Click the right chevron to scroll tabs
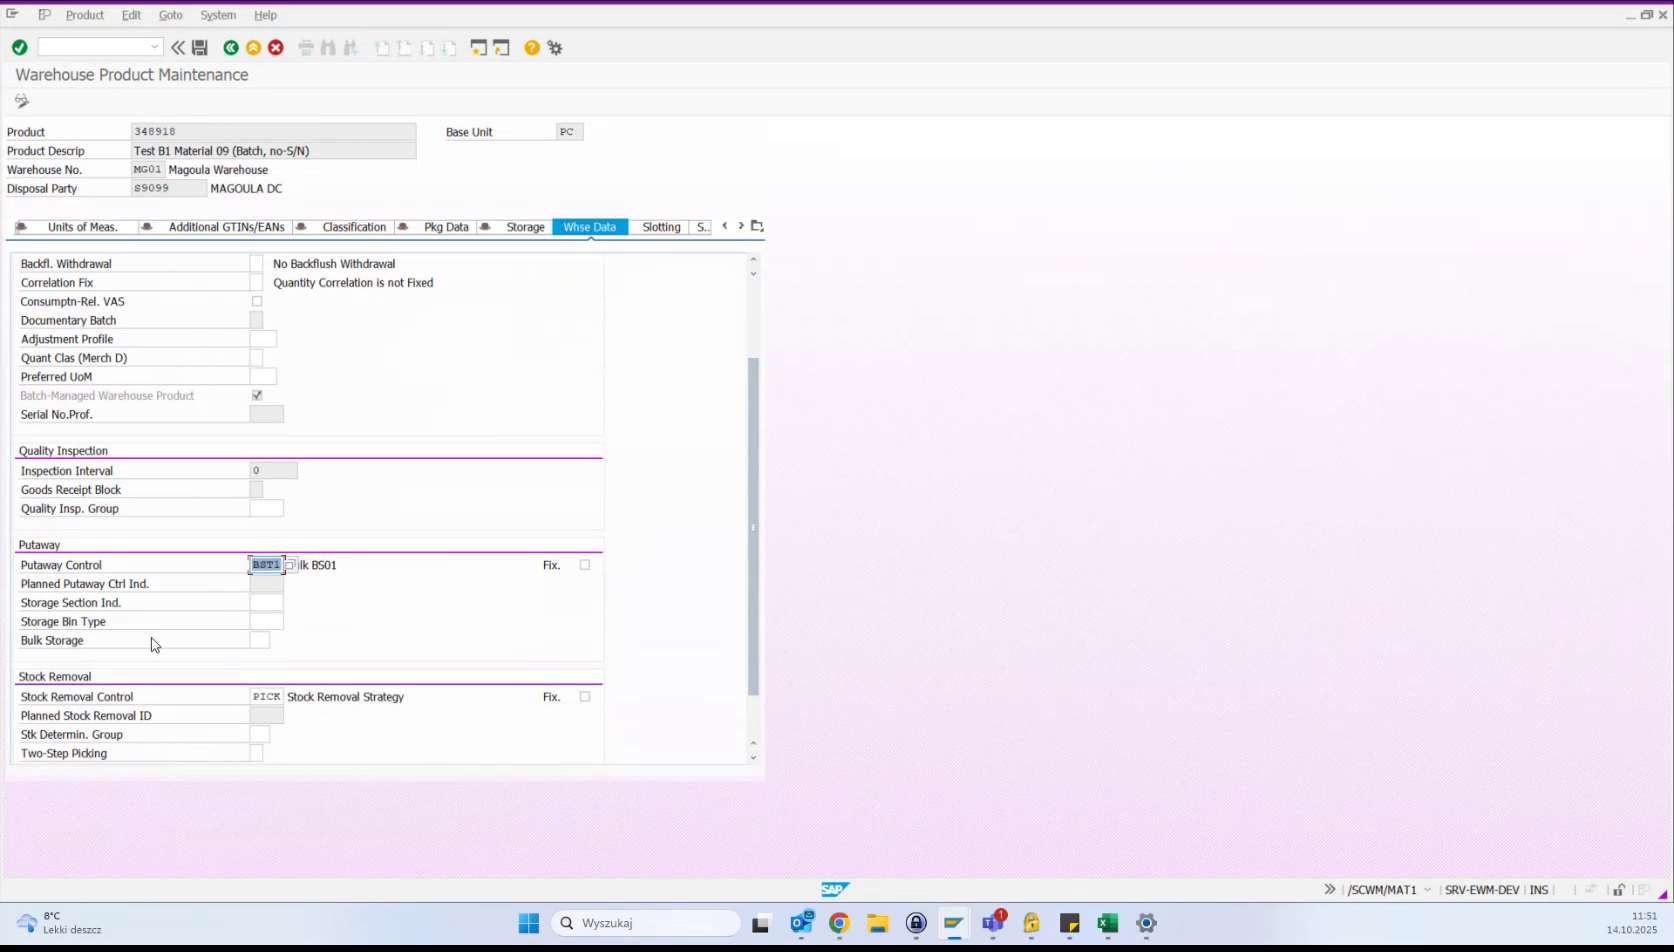This screenshot has height=952, width=1674. pos(740,226)
